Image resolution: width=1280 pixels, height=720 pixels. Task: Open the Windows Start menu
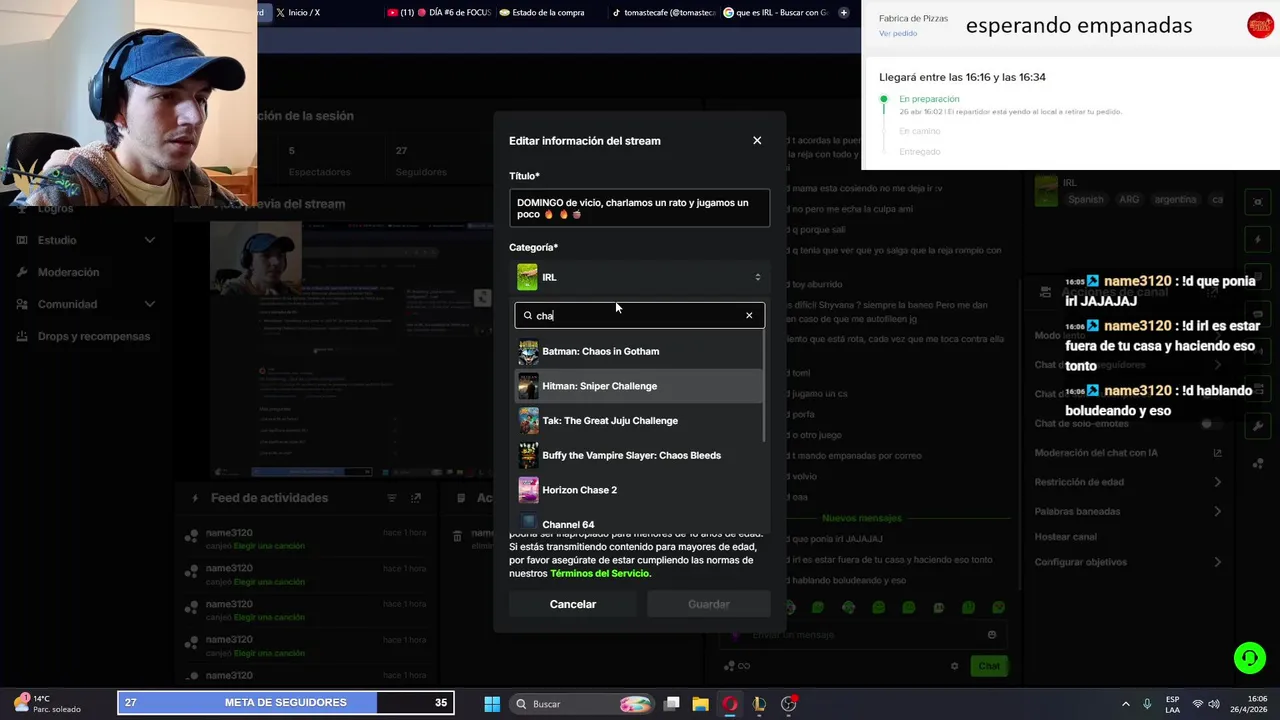click(x=492, y=704)
